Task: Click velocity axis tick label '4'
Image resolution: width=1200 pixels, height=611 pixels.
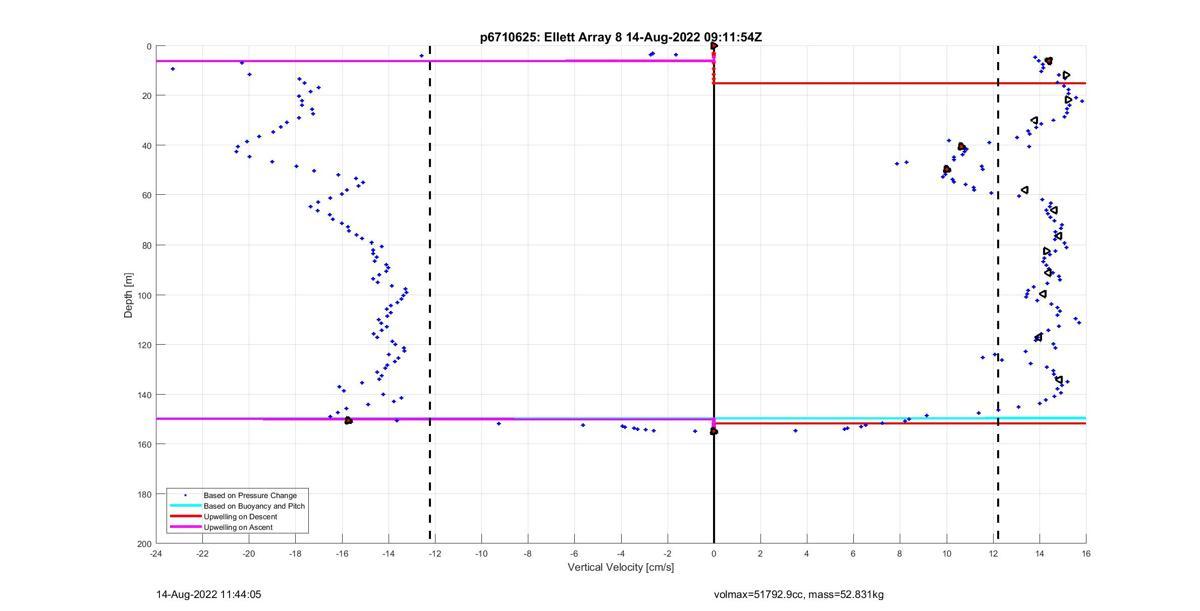Action: tap(807, 553)
